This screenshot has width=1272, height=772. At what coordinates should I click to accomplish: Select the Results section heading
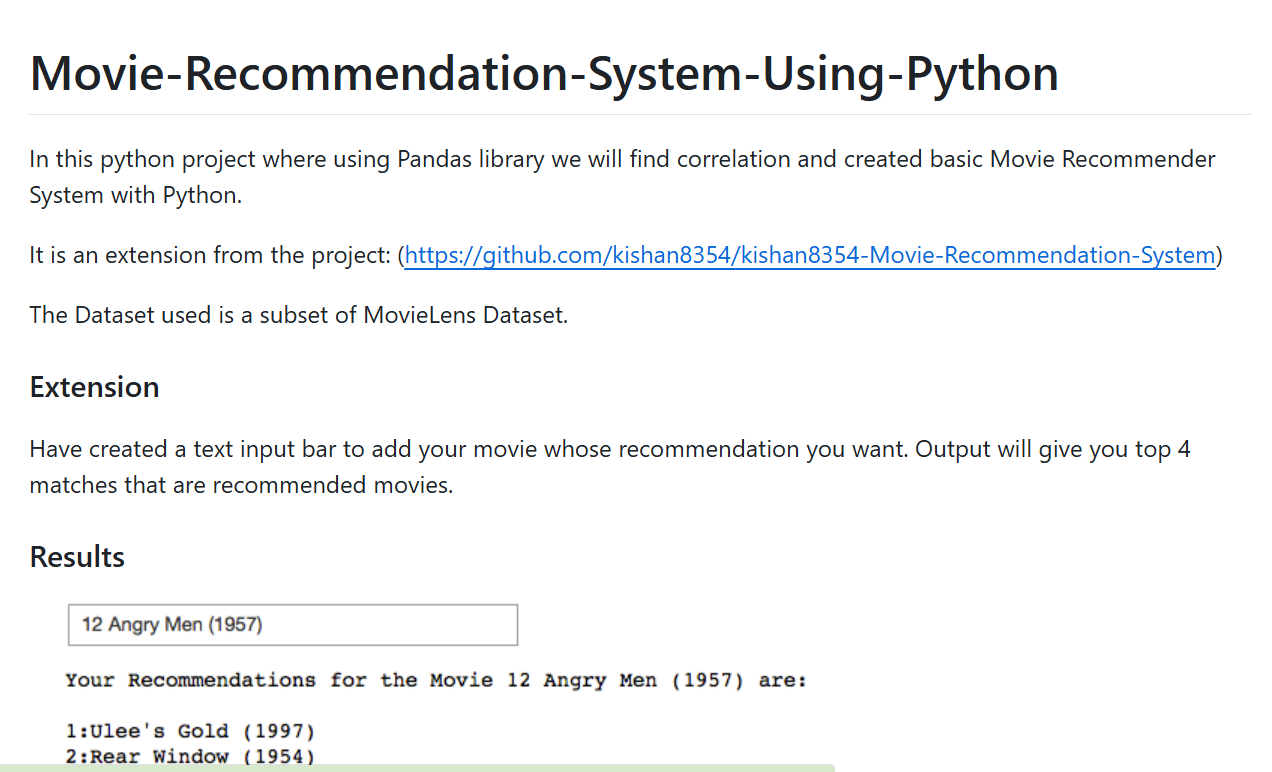click(77, 557)
